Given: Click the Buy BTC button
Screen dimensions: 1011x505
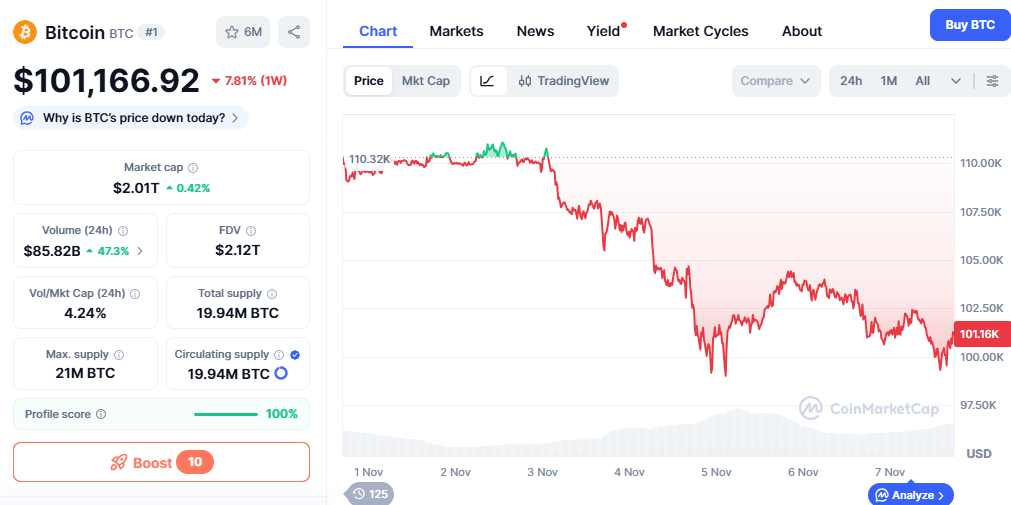Looking at the screenshot, I should click(x=969, y=25).
